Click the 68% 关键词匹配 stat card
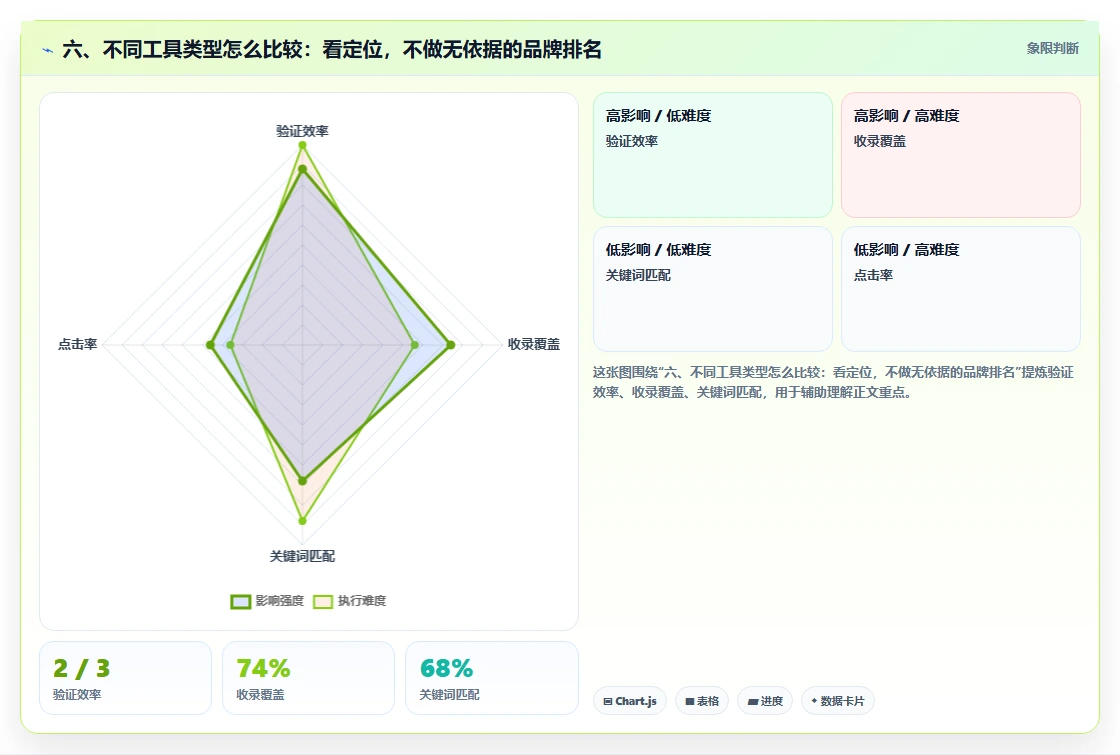 coord(491,678)
